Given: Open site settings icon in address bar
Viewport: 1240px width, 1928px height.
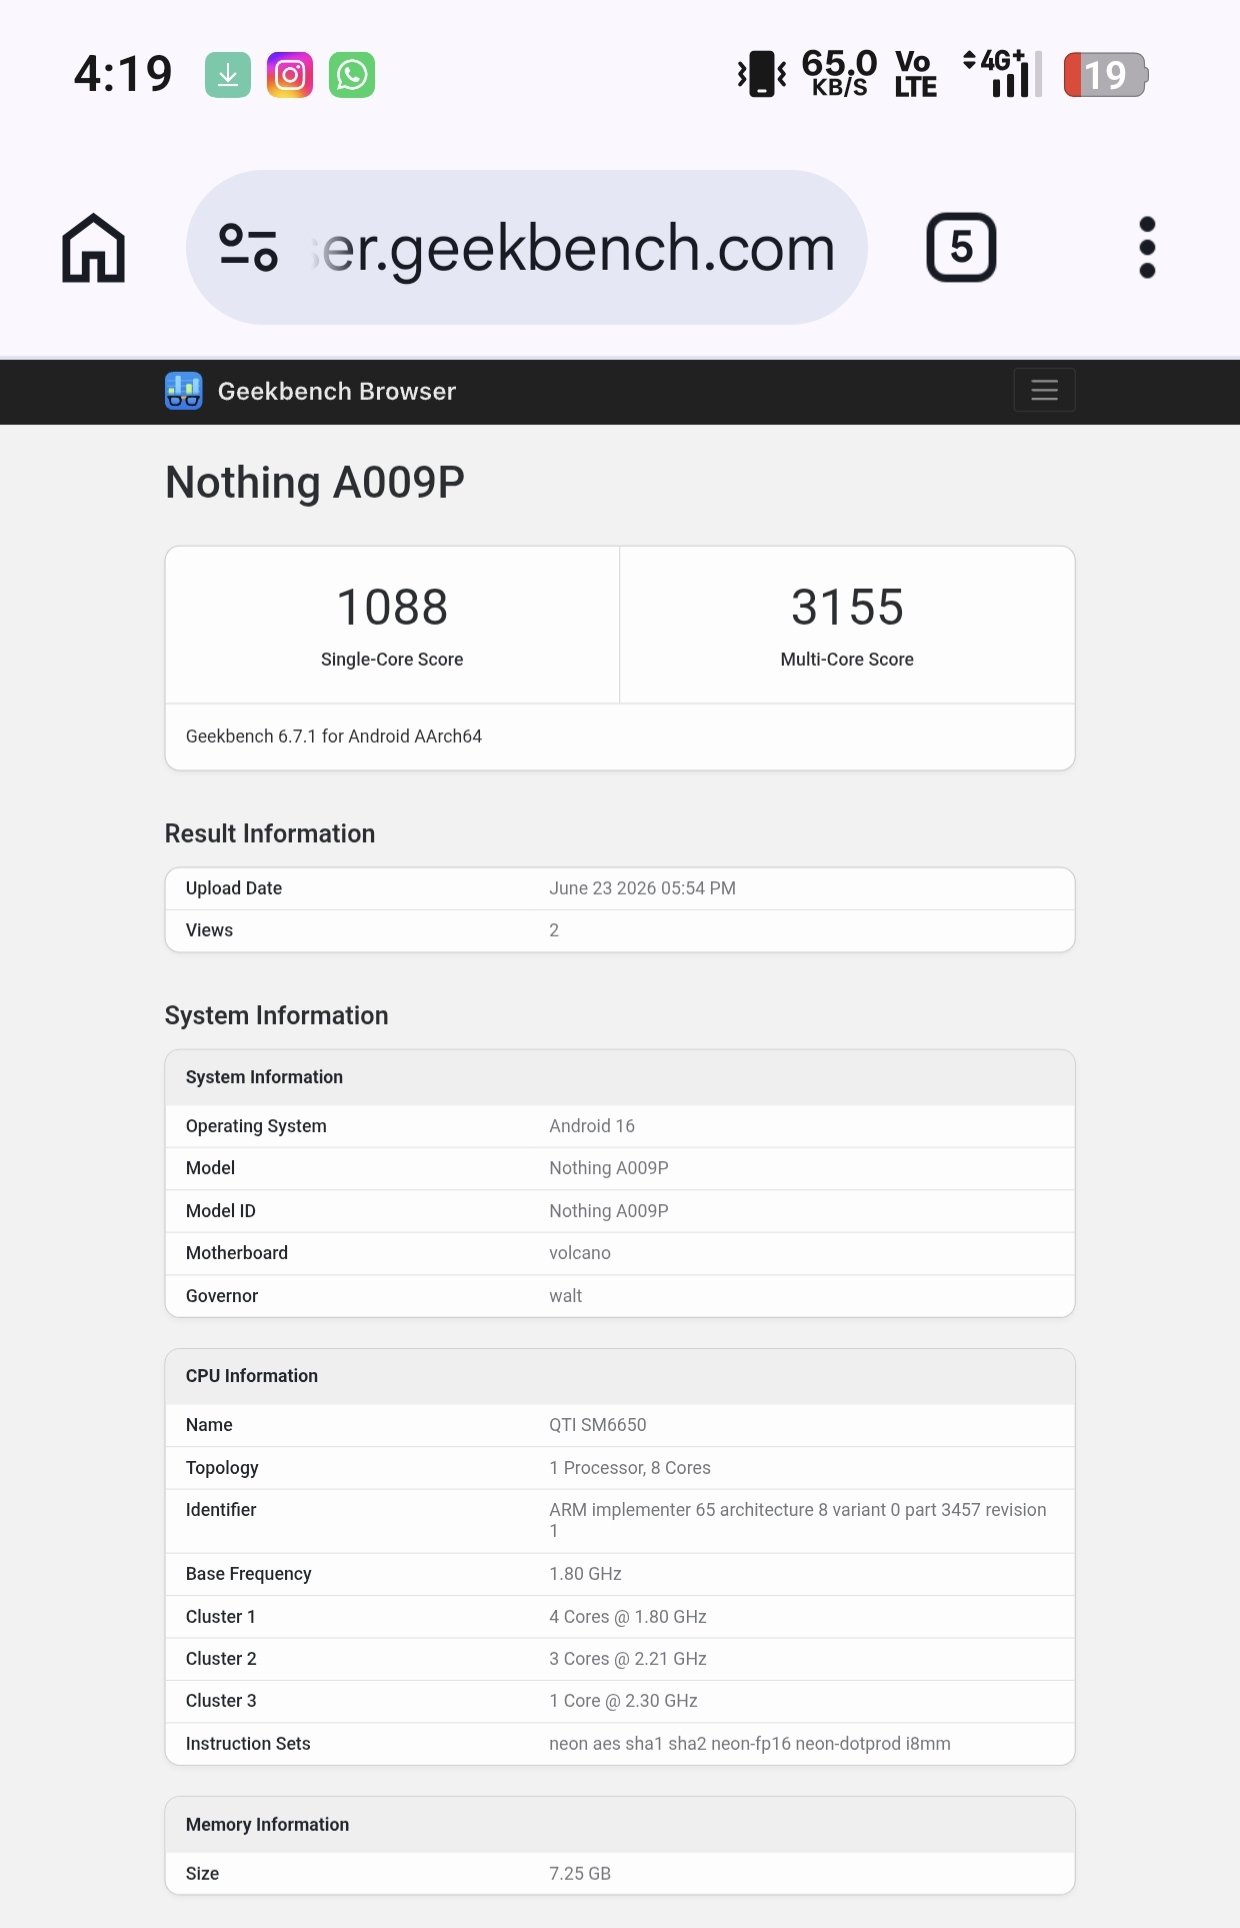Looking at the screenshot, I should click(248, 247).
